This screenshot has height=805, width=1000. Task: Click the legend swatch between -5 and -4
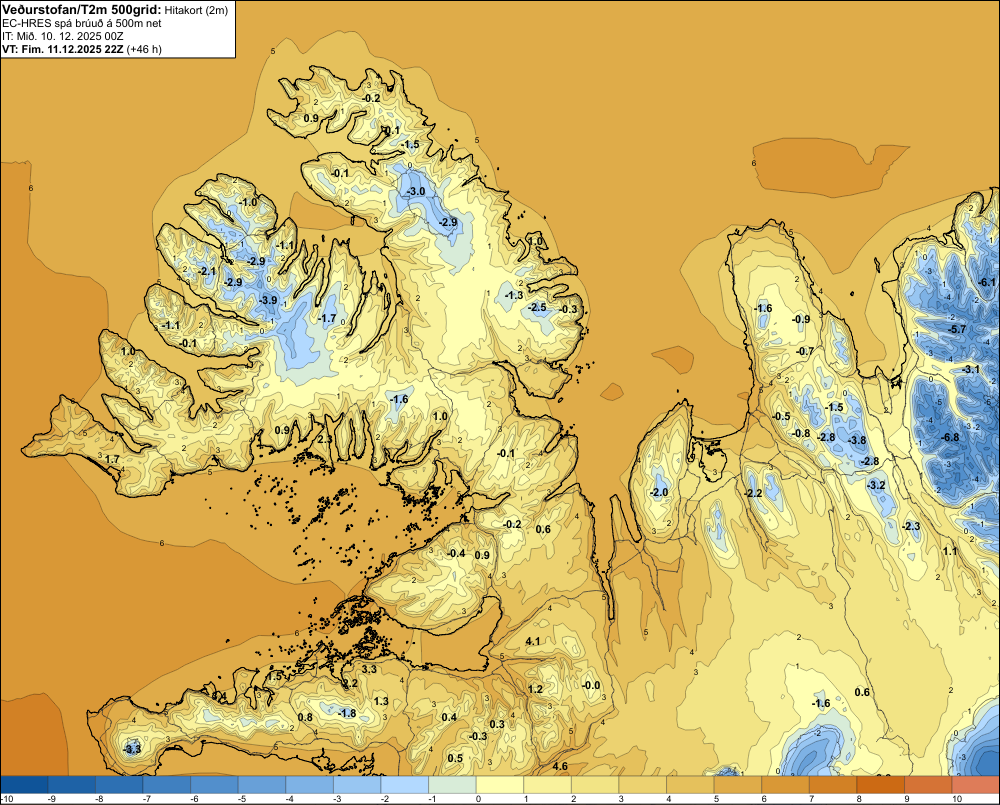click(x=262, y=784)
